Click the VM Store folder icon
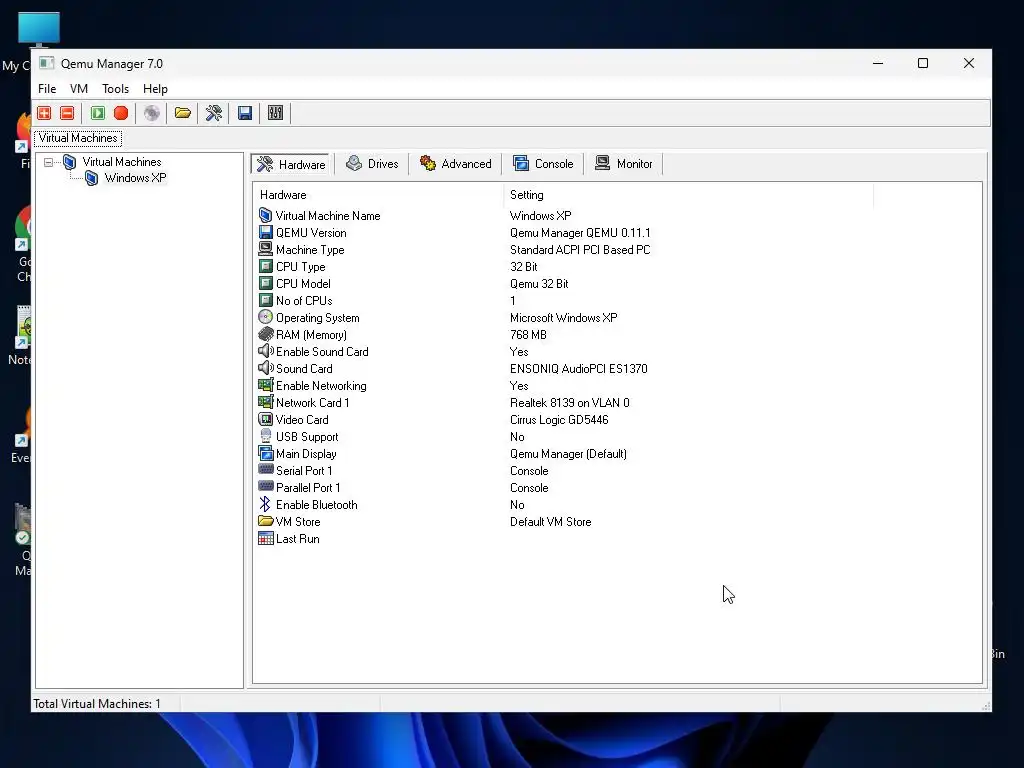 (x=265, y=521)
